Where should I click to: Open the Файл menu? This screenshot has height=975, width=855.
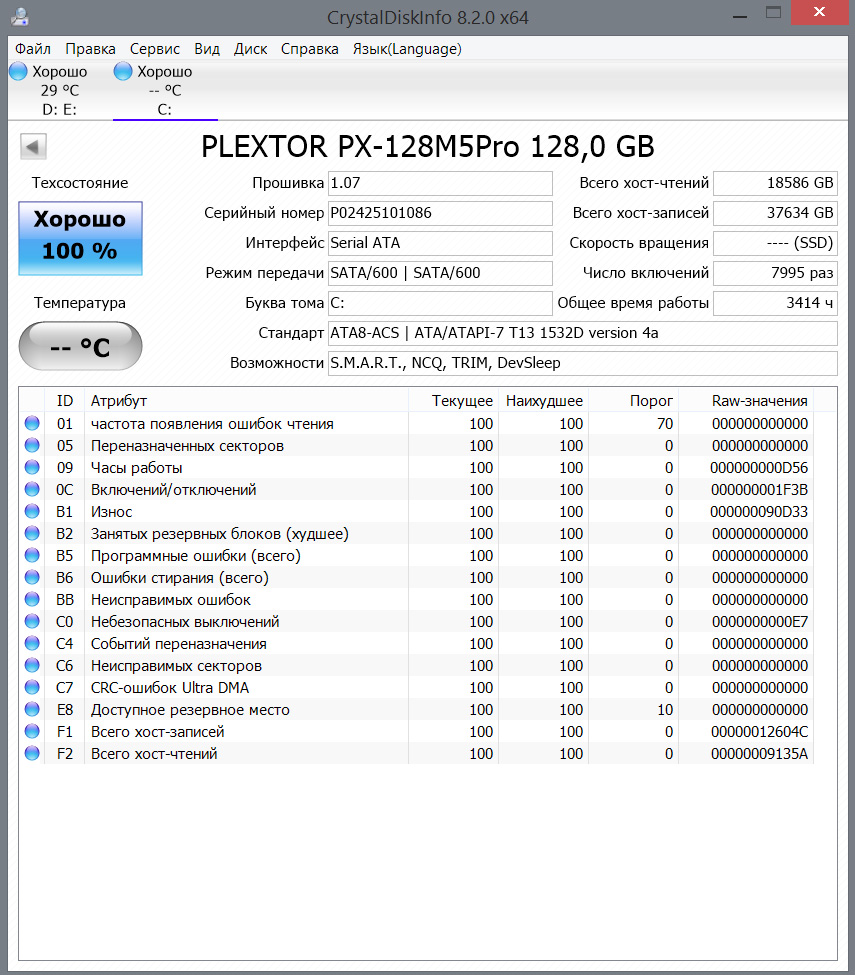33,49
